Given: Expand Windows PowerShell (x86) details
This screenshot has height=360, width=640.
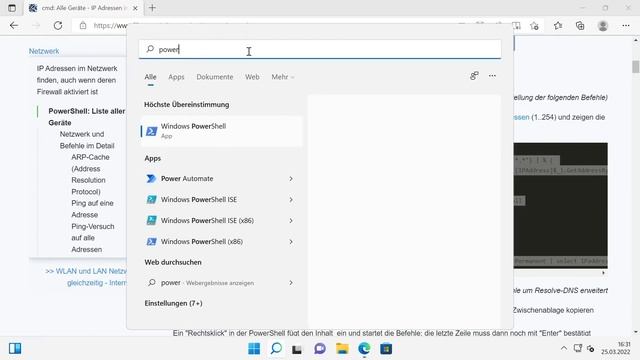Looking at the screenshot, I should pos(291,242).
